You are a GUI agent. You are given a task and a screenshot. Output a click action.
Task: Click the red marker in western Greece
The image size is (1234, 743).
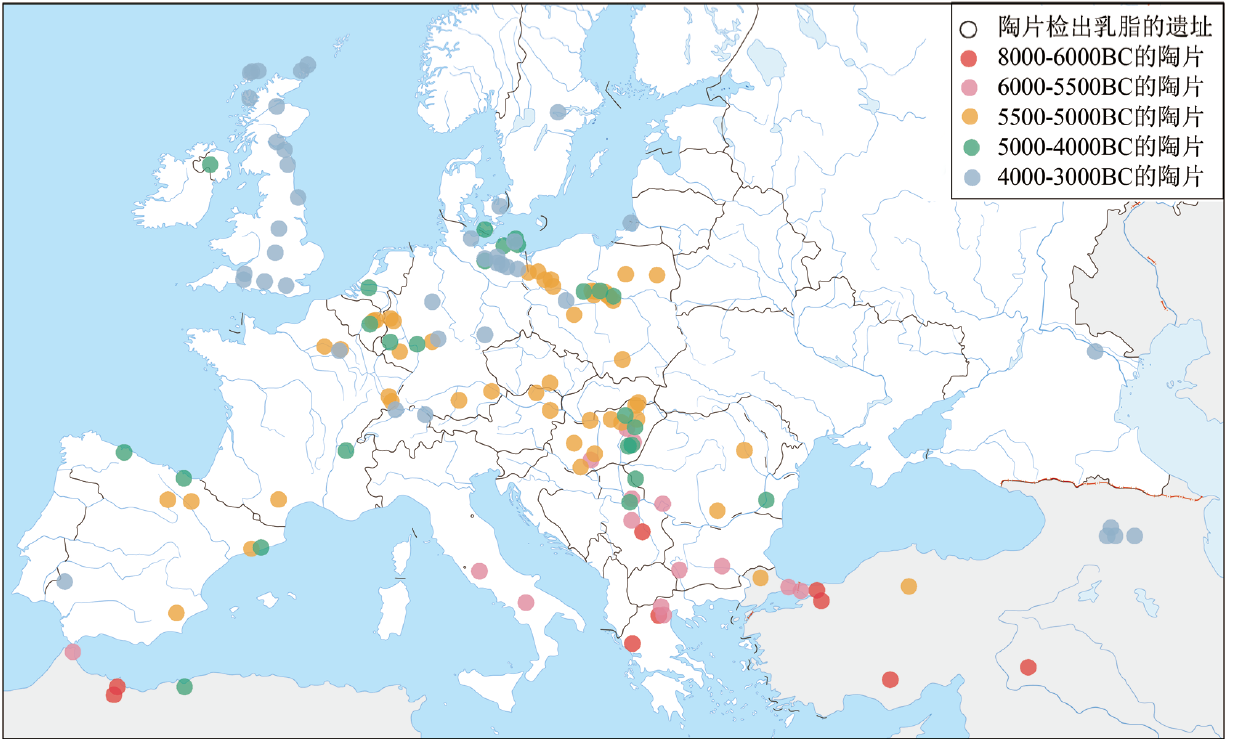tap(632, 643)
